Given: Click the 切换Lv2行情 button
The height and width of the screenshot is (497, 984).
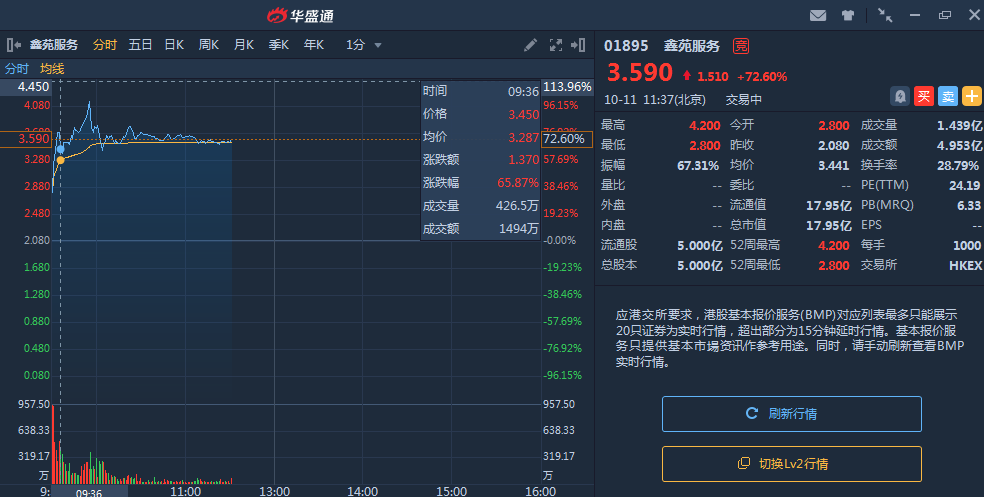Looking at the screenshot, I should coord(791,464).
